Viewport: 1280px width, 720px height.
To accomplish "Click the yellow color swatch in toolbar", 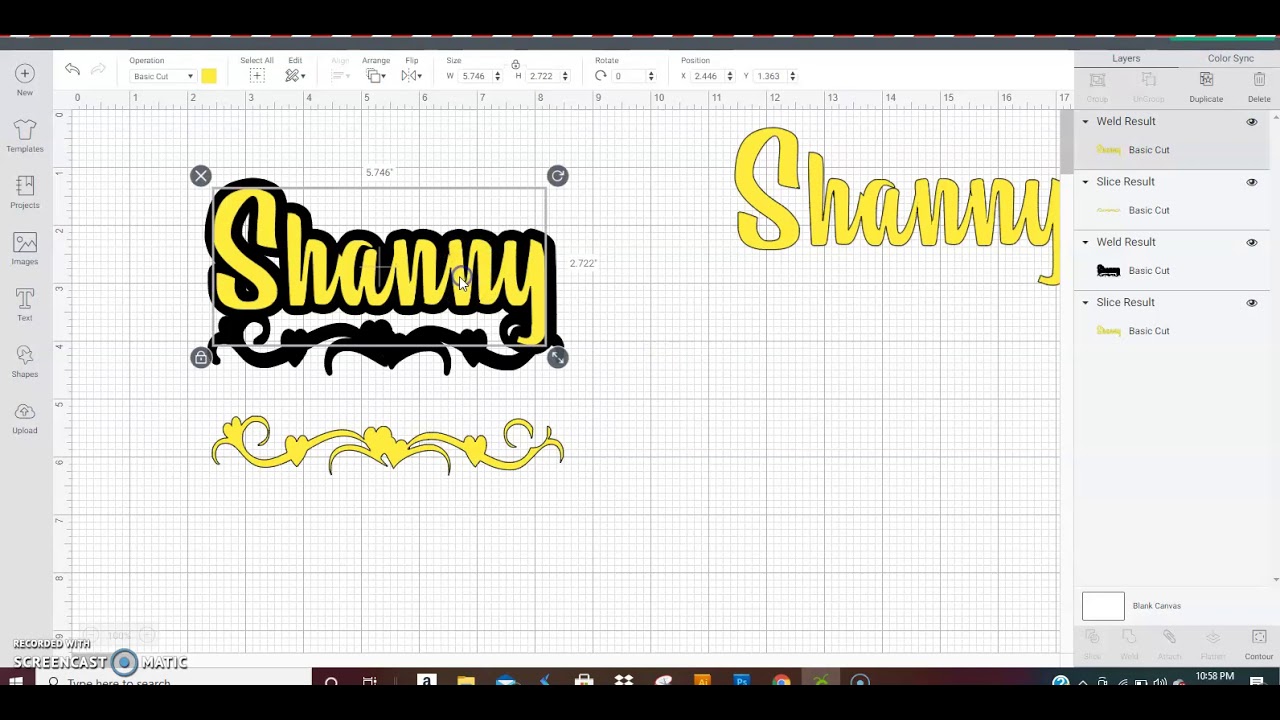I will coord(209,76).
